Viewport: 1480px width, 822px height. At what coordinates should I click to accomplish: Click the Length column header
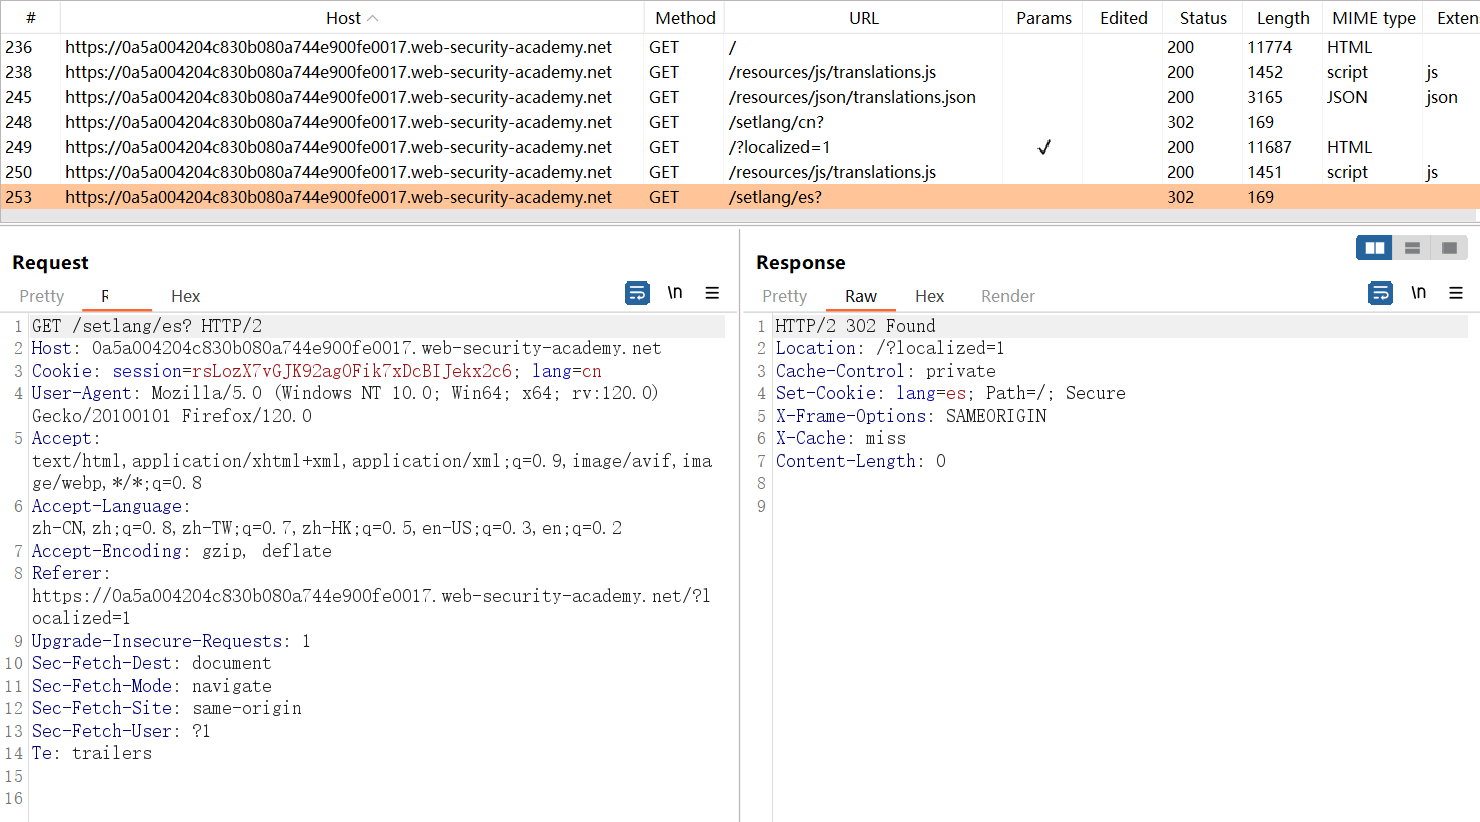pyautogui.click(x=1282, y=18)
